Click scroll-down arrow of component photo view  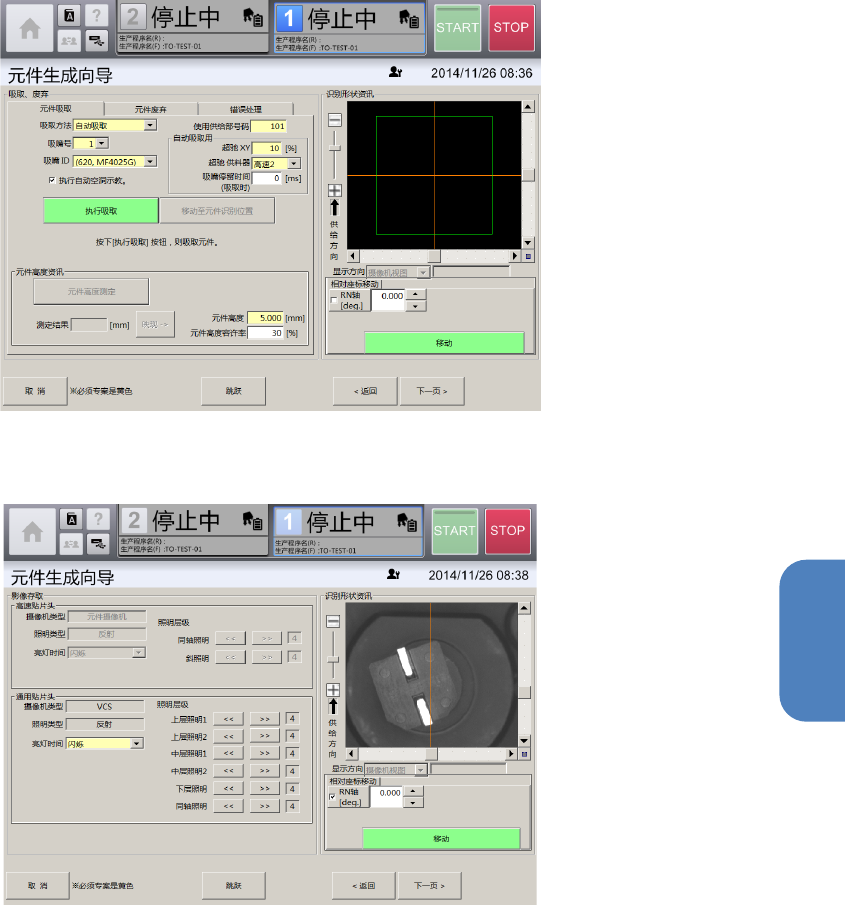(524, 741)
